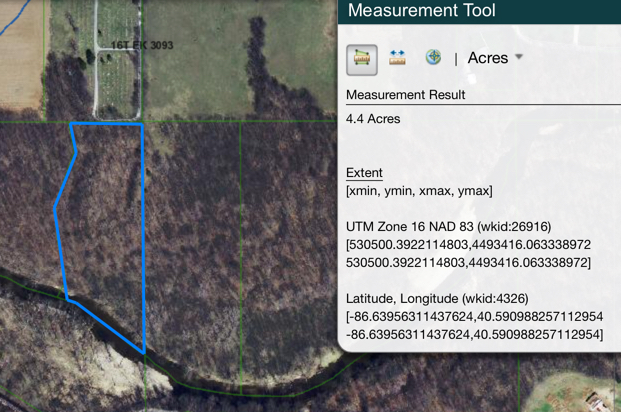Open the Acres unit dropdown
The width and height of the screenshot is (621, 412).
tap(495, 58)
